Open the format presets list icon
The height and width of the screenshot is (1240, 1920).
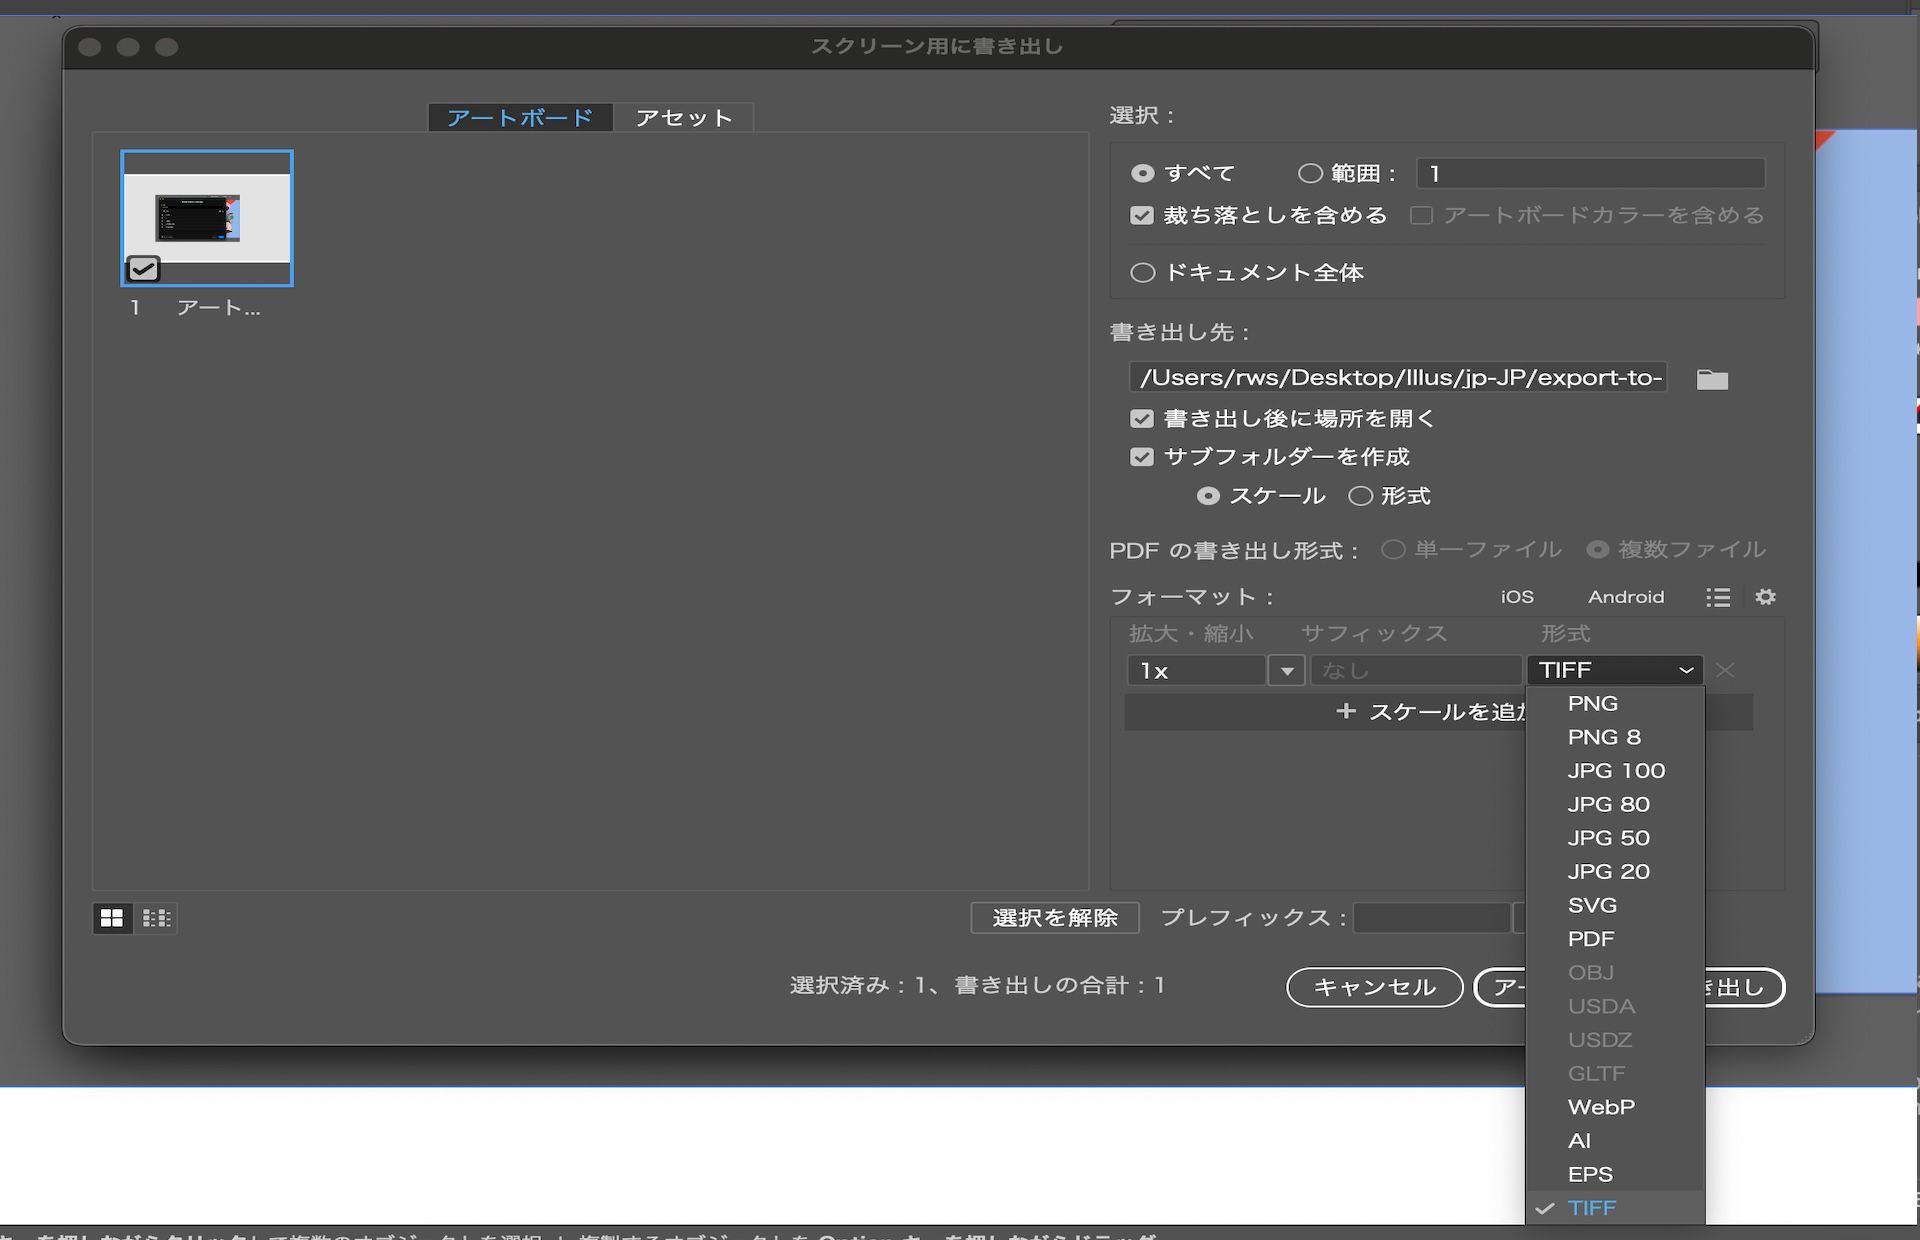tap(1718, 597)
